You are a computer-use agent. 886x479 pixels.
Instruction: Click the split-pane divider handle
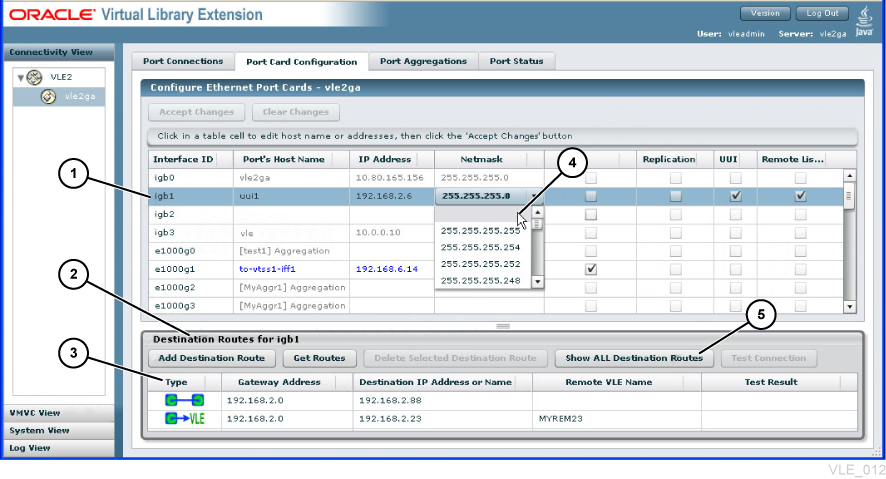tap(503, 326)
